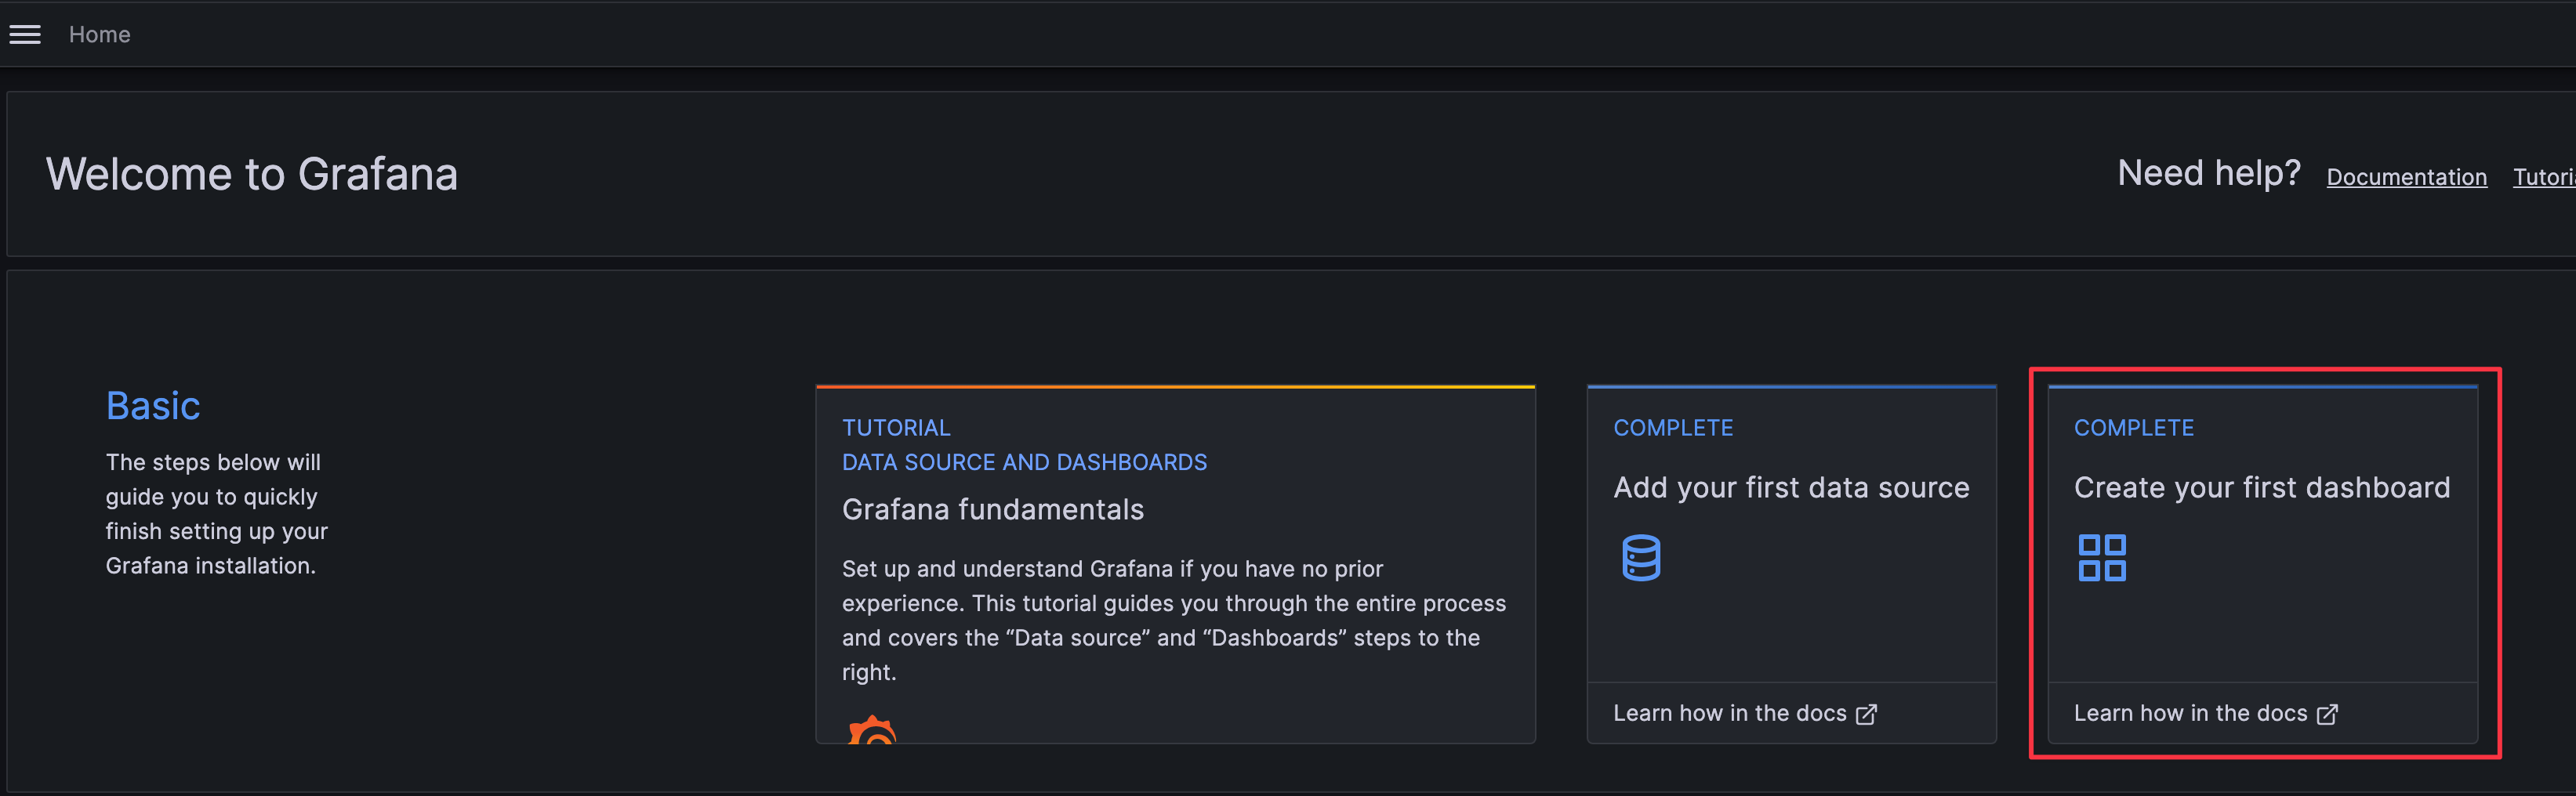
Task: Click the DATA SOURCE AND DASHBOARDS label
Action: point(1024,462)
